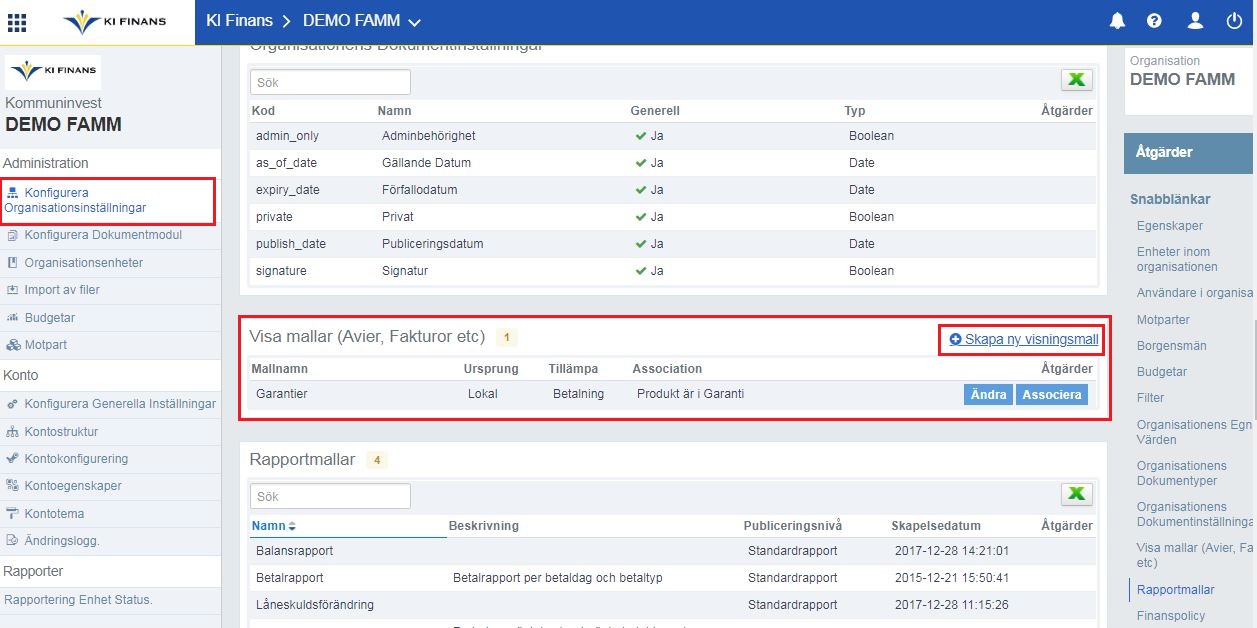
Task: Click the Kontostruktur sidebar icon
Action: tap(14, 432)
